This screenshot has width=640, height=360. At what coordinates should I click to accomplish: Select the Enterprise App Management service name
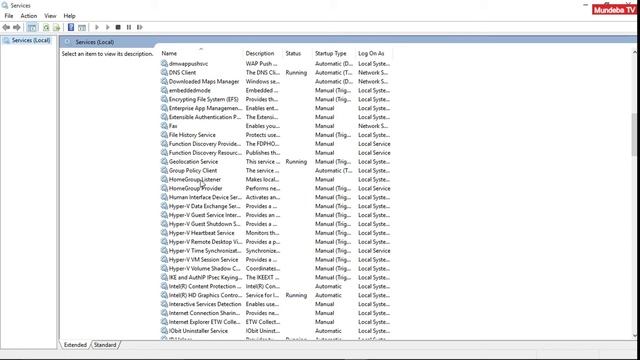(205, 108)
